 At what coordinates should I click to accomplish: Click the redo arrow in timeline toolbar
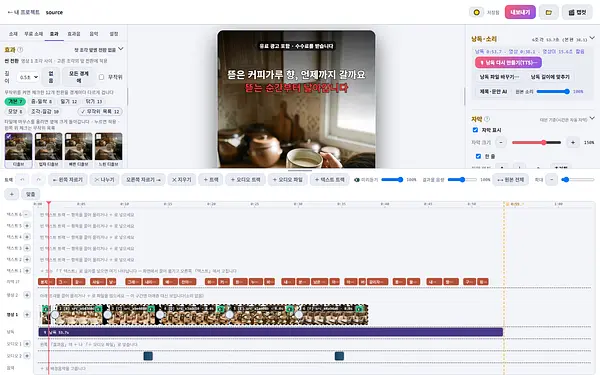(x=38, y=179)
